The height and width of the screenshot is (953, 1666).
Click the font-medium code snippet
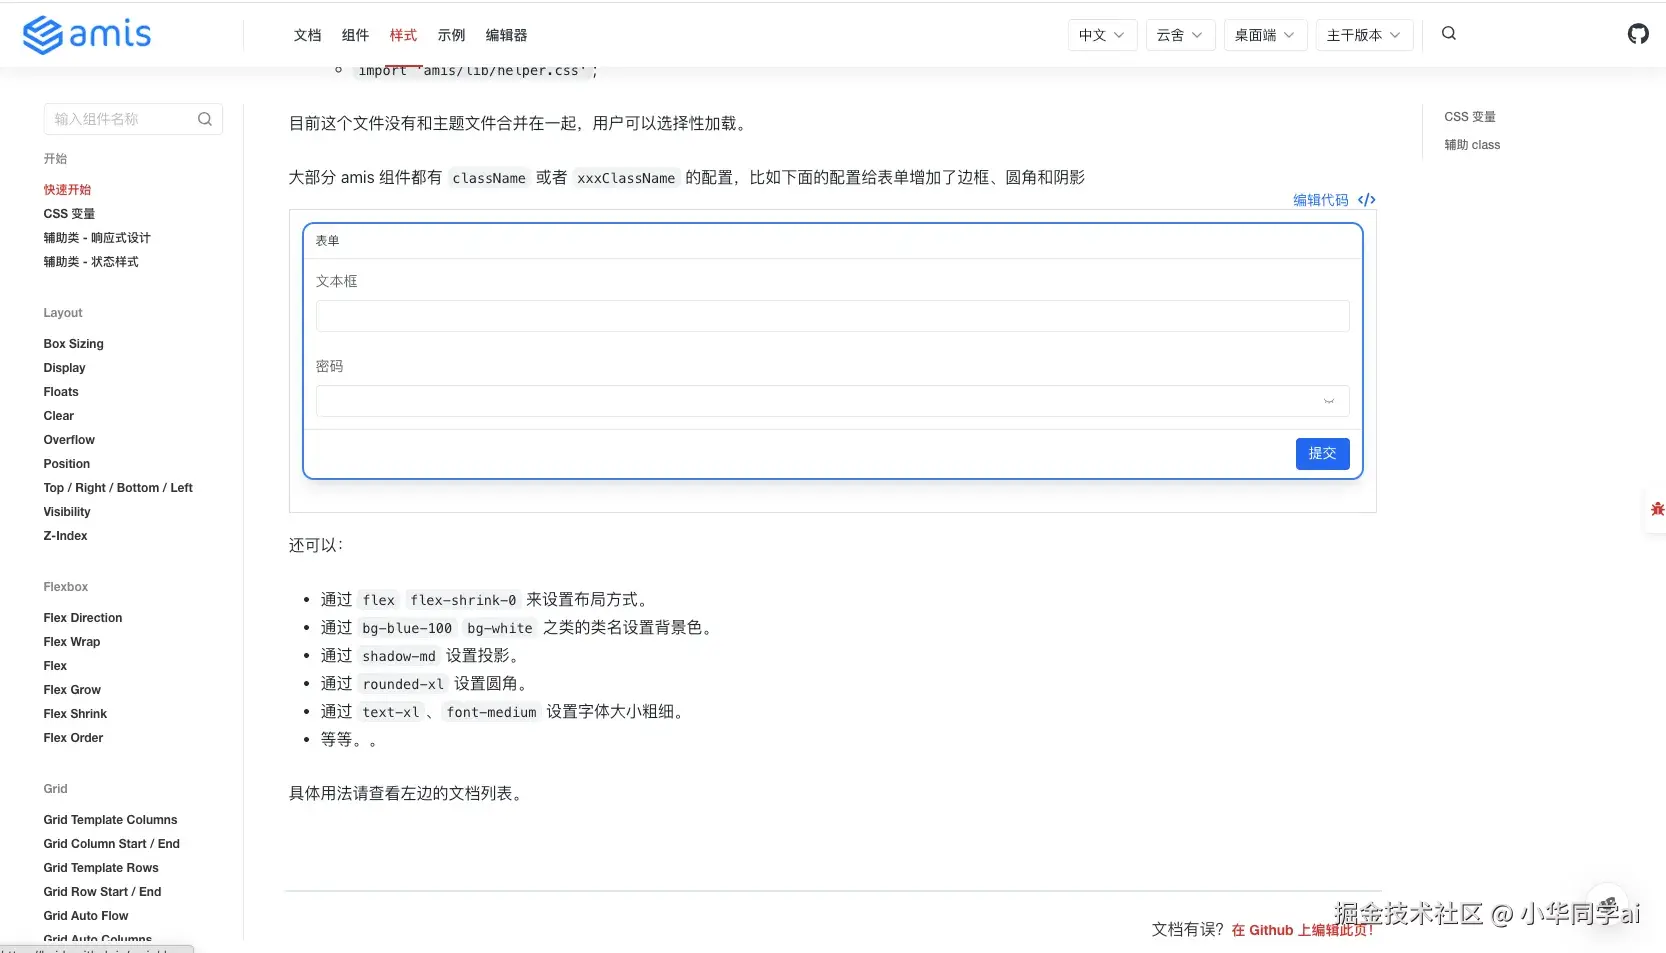point(491,712)
